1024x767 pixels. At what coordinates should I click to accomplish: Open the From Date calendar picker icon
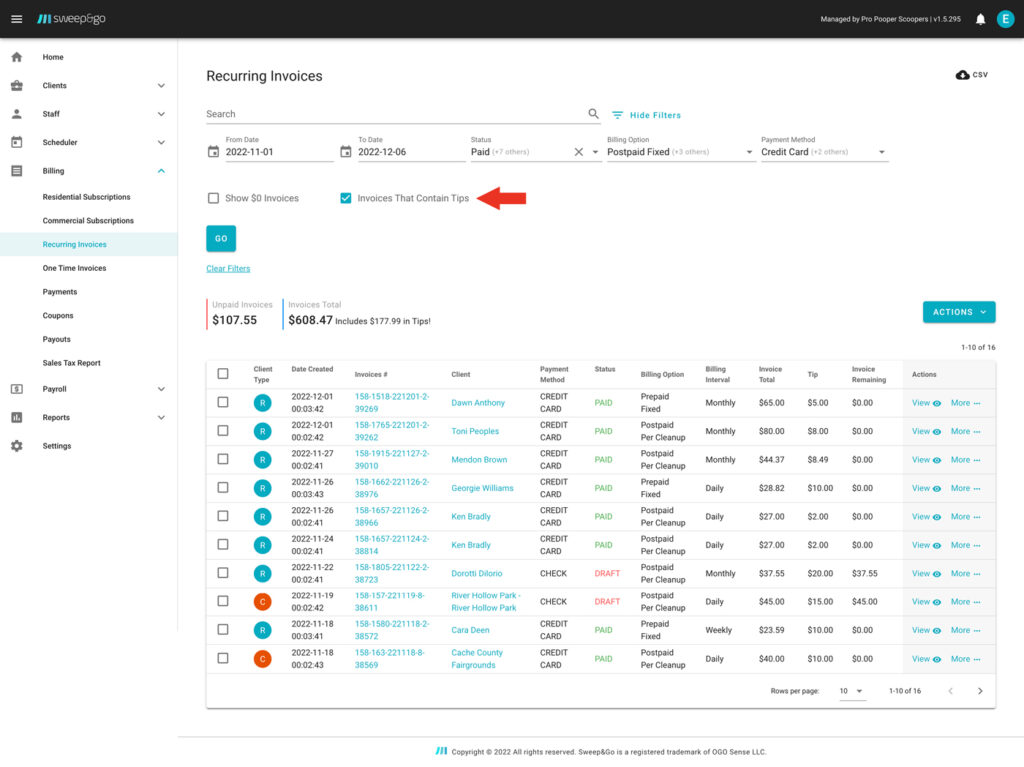click(213, 152)
